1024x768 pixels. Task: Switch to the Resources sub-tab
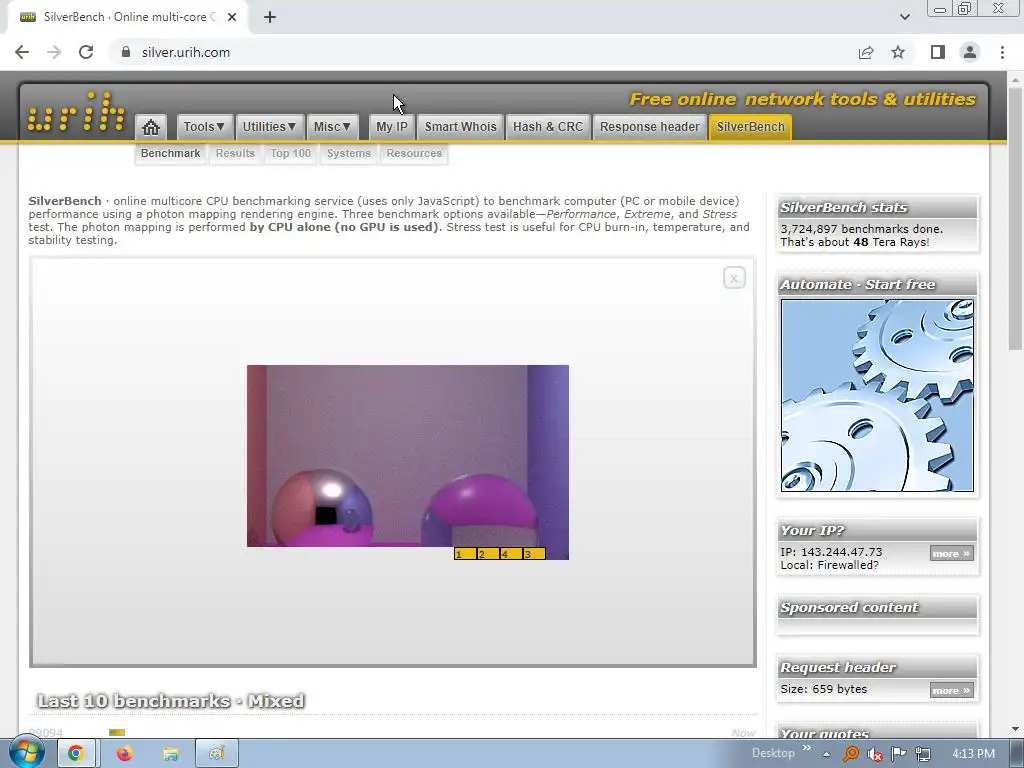[414, 153]
